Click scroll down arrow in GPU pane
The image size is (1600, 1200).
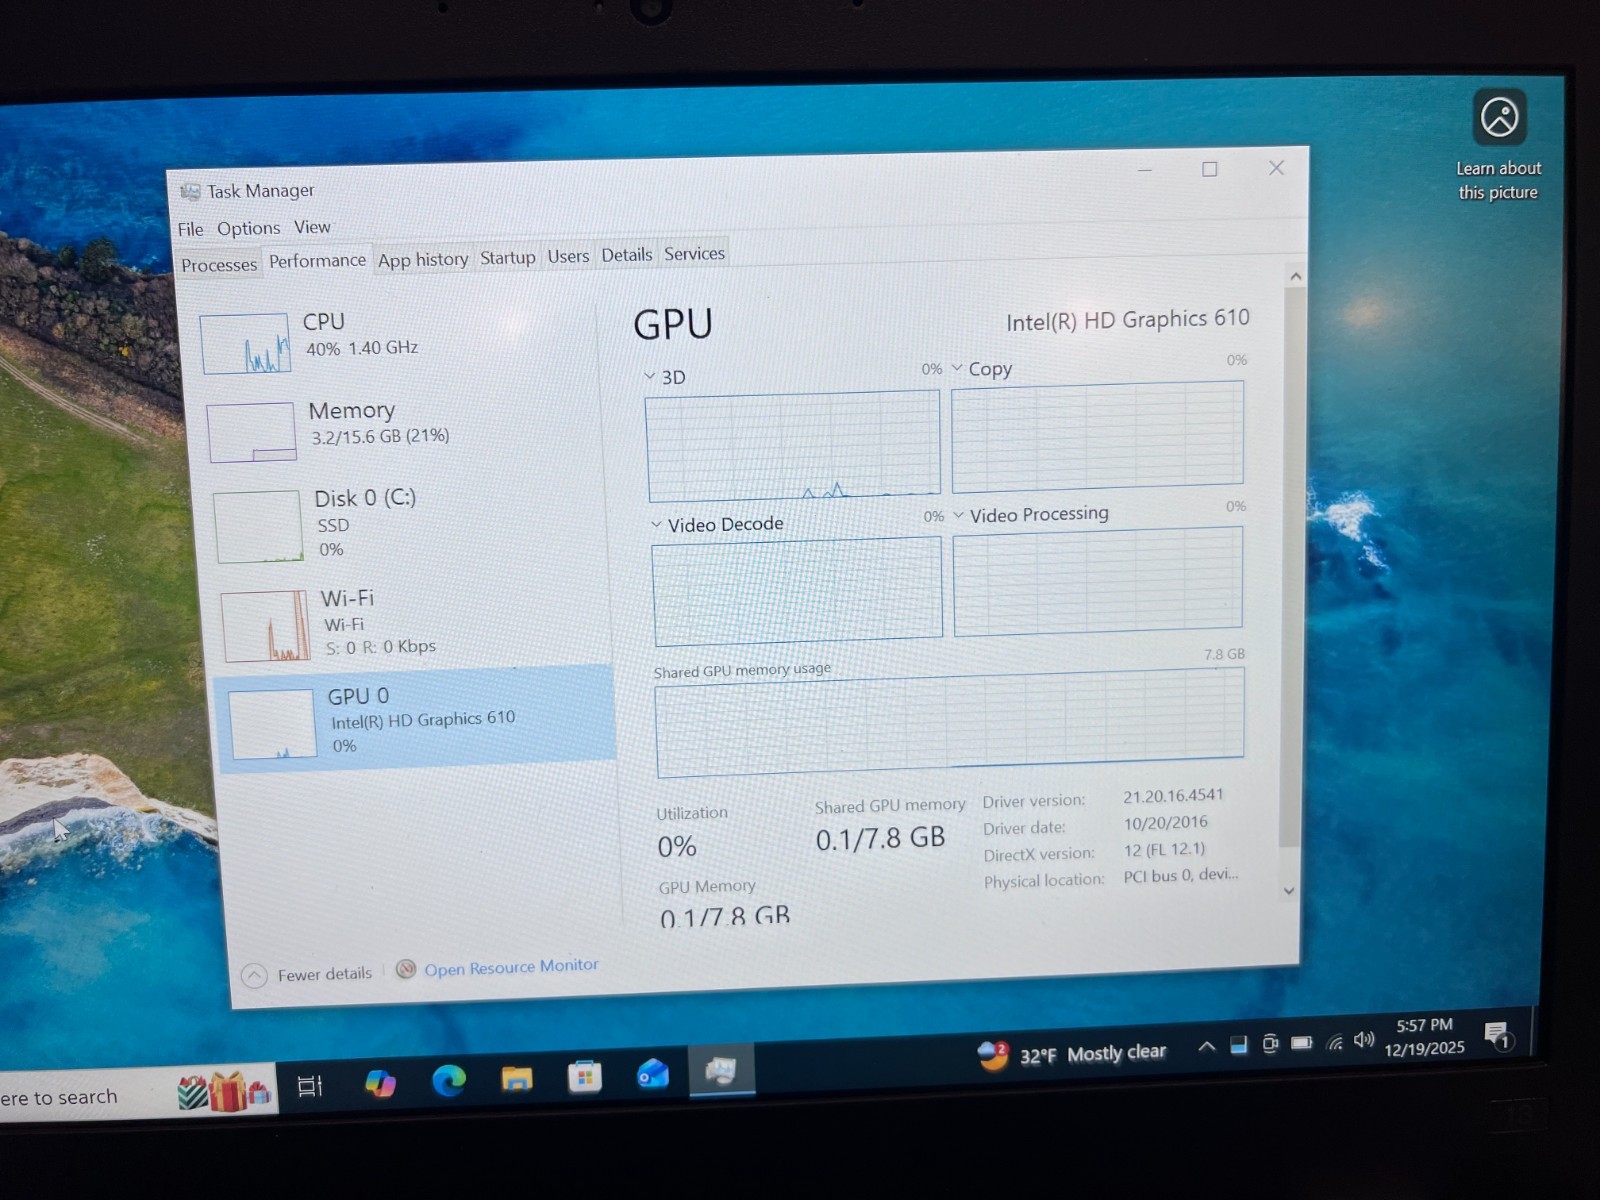[x=1289, y=890]
